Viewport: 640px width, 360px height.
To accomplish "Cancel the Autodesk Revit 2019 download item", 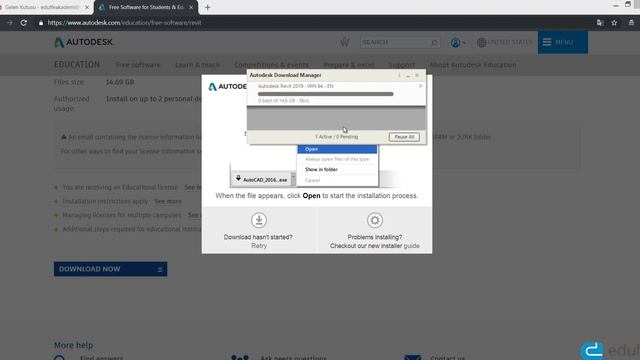I will (420, 86).
